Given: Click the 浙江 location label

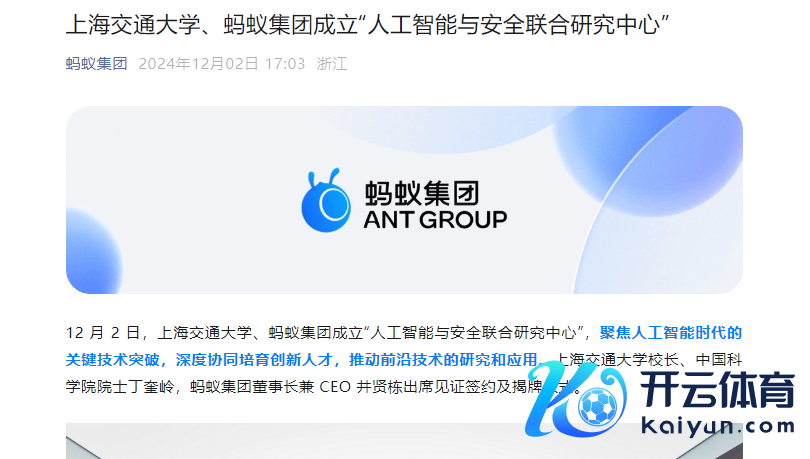Looking at the screenshot, I should [x=332, y=64].
